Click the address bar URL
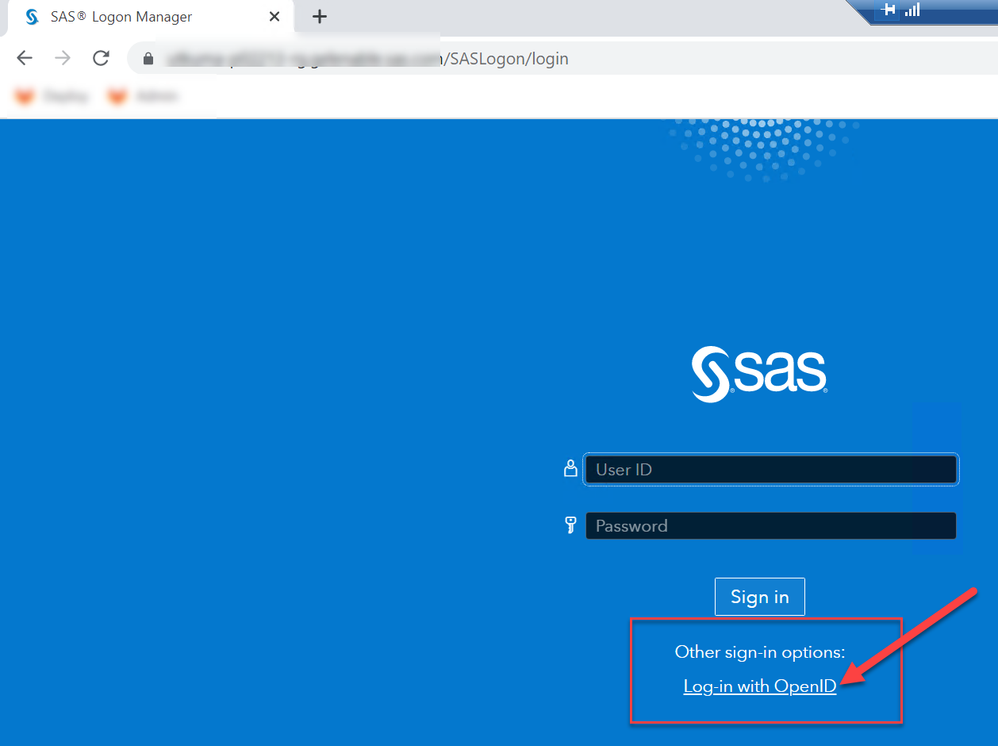 click(x=368, y=59)
